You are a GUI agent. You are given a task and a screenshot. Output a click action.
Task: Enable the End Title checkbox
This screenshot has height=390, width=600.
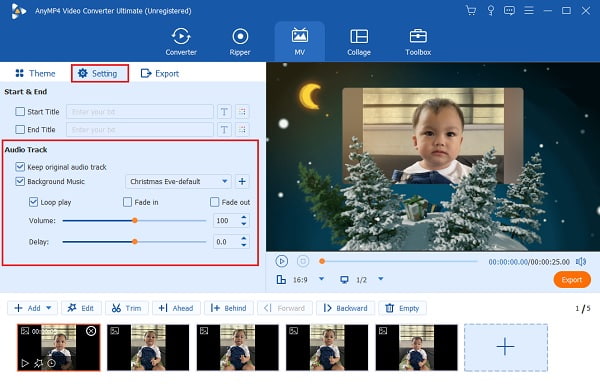[x=20, y=129]
